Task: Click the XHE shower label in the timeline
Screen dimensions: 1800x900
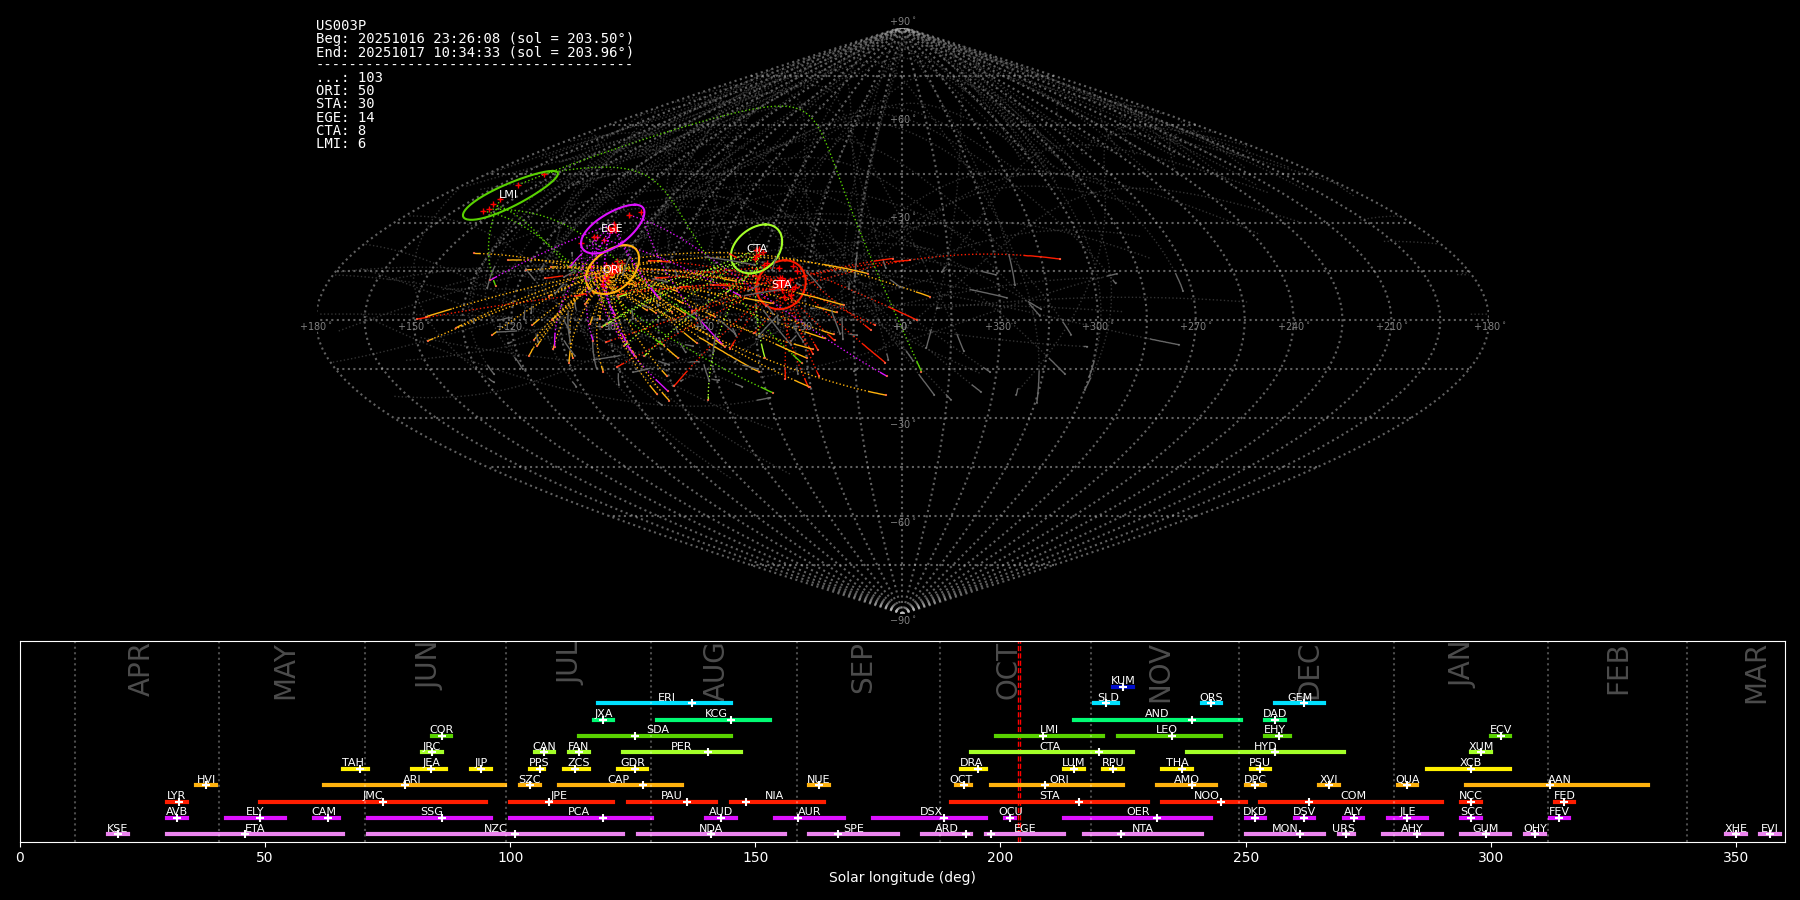Action: click(1736, 829)
